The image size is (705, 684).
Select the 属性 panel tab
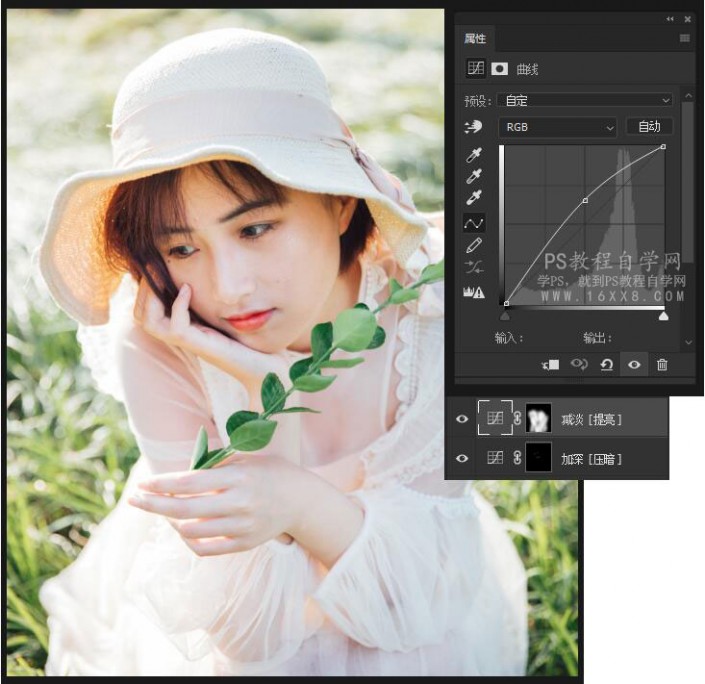click(474, 39)
